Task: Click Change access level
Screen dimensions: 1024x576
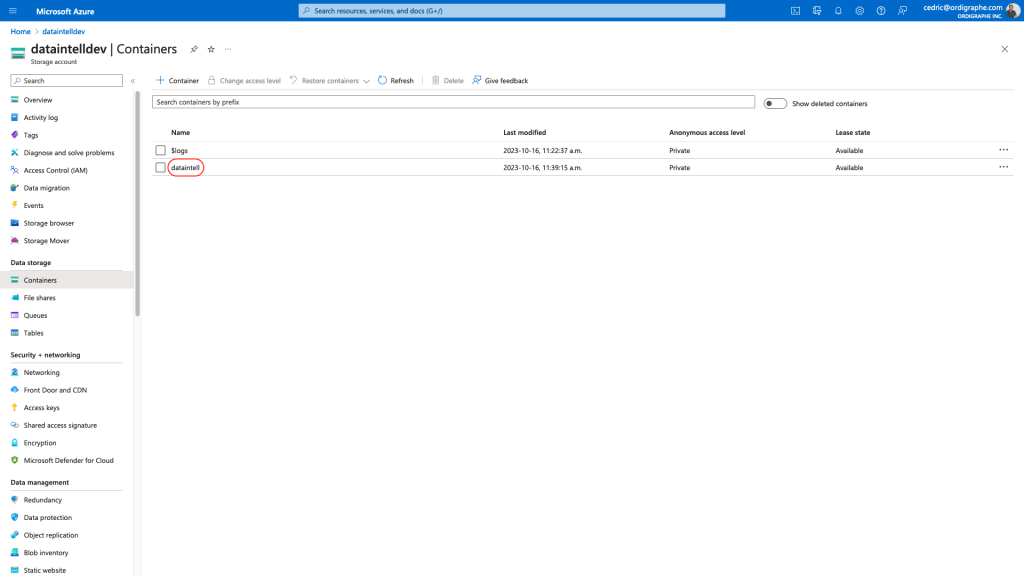Action: [x=244, y=81]
